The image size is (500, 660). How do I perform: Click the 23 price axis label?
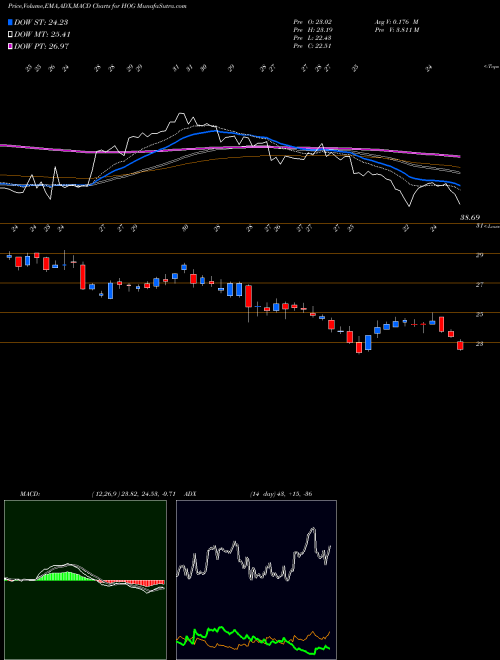point(479,344)
